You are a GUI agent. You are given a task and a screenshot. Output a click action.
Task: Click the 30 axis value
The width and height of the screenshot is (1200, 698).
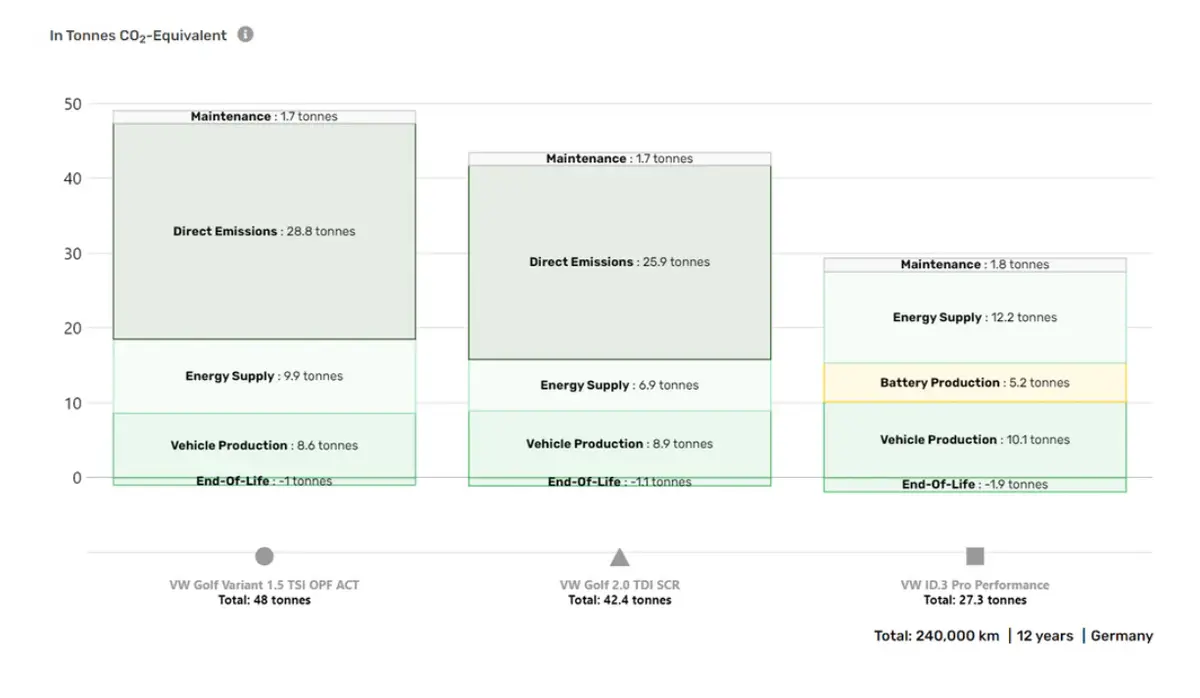71,254
